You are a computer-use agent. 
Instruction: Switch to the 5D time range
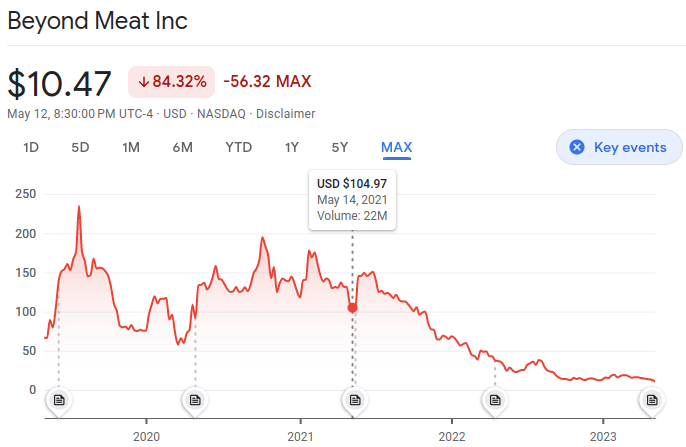(x=80, y=147)
